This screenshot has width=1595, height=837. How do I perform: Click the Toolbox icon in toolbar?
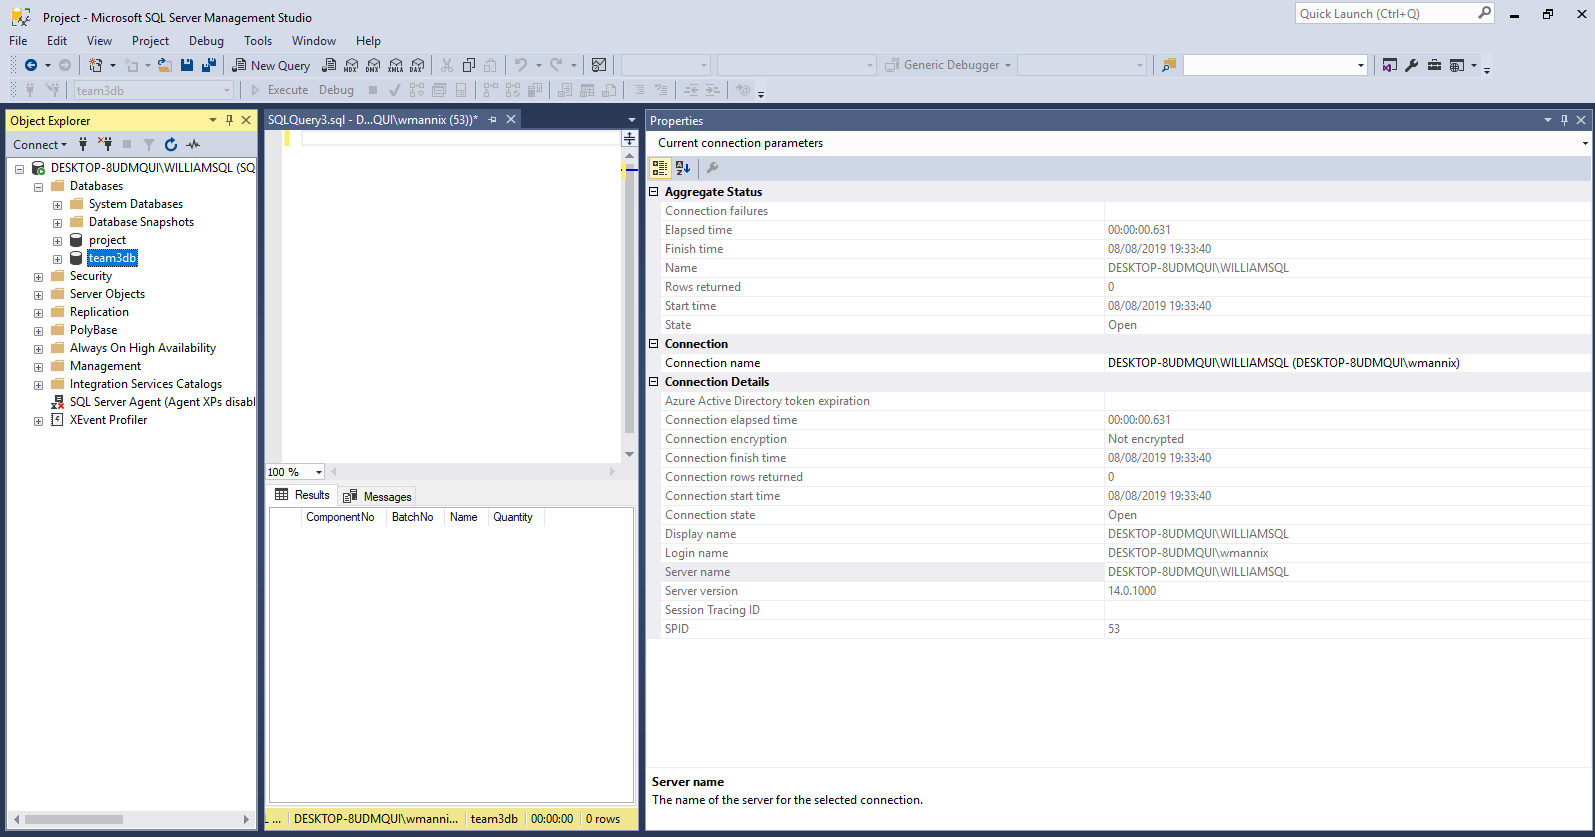click(x=1434, y=65)
